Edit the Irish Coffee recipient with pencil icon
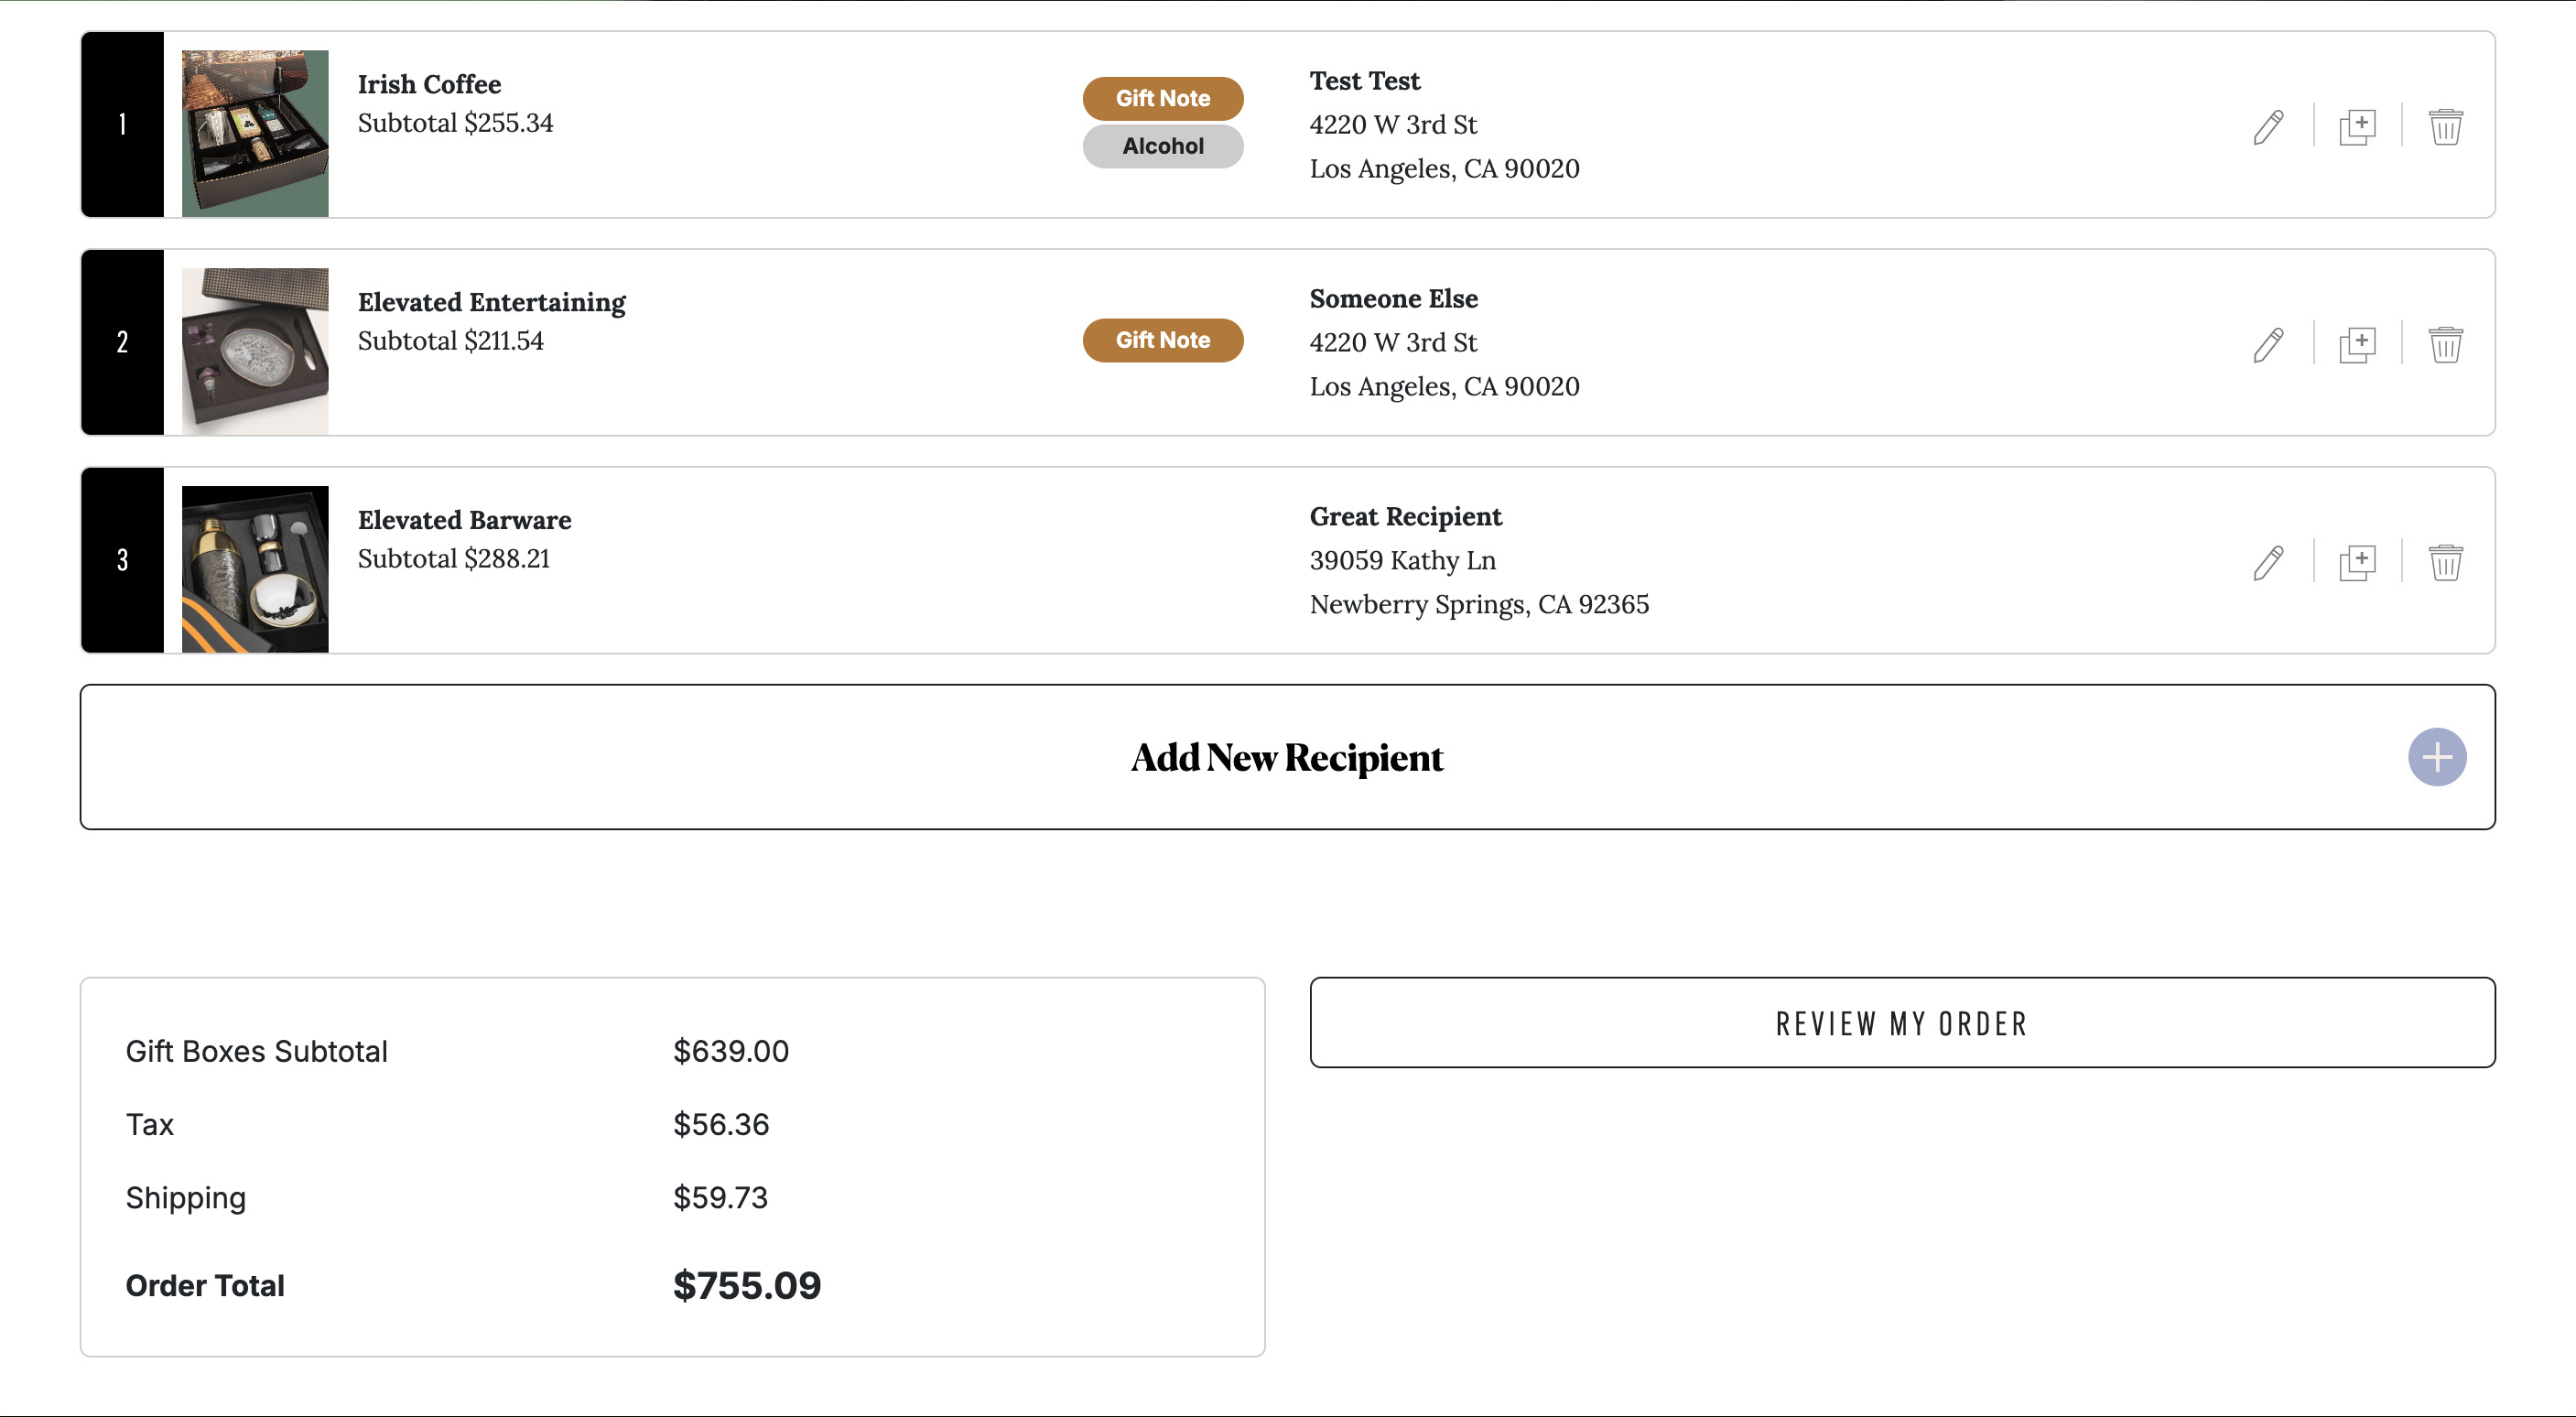The width and height of the screenshot is (2576, 1417). 2268,127
